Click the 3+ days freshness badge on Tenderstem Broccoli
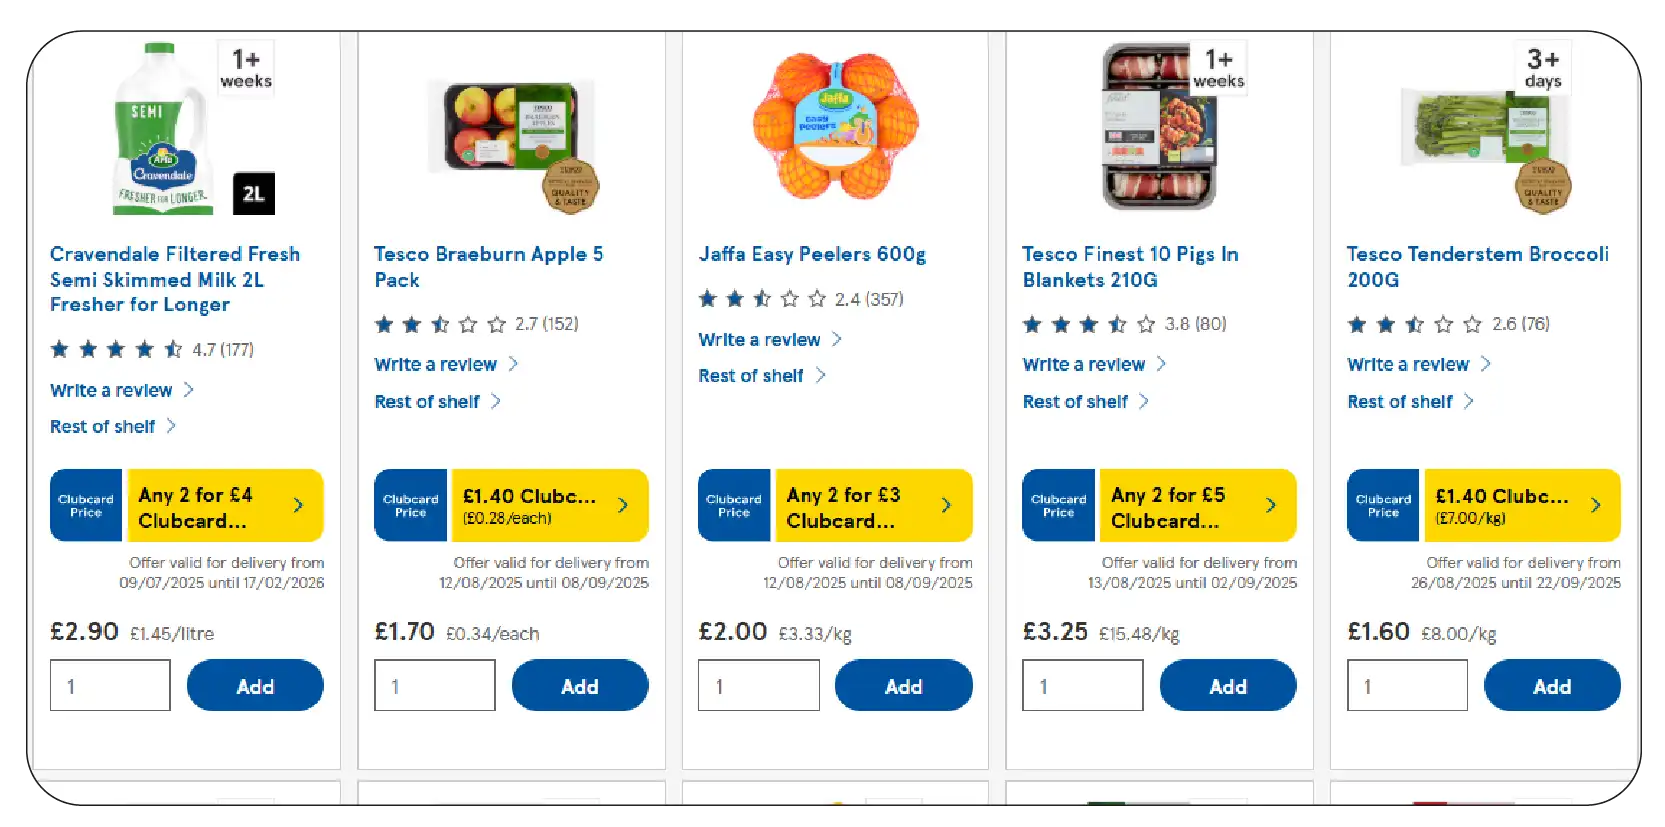1665x827 pixels. pyautogui.click(x=1542, y=67)
